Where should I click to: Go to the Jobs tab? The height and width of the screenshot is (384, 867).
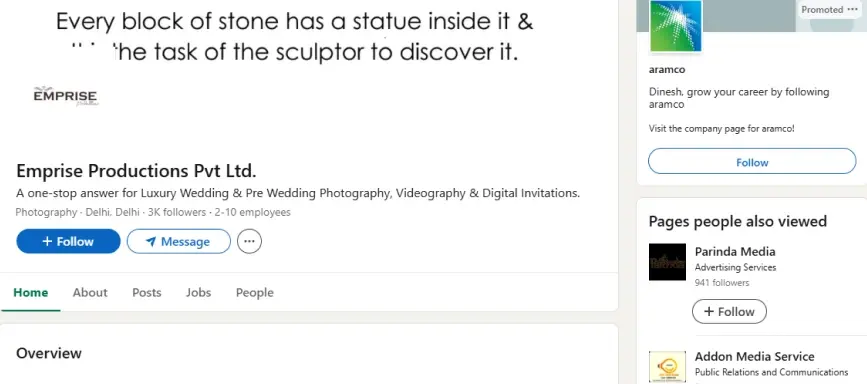pos(199,292)
